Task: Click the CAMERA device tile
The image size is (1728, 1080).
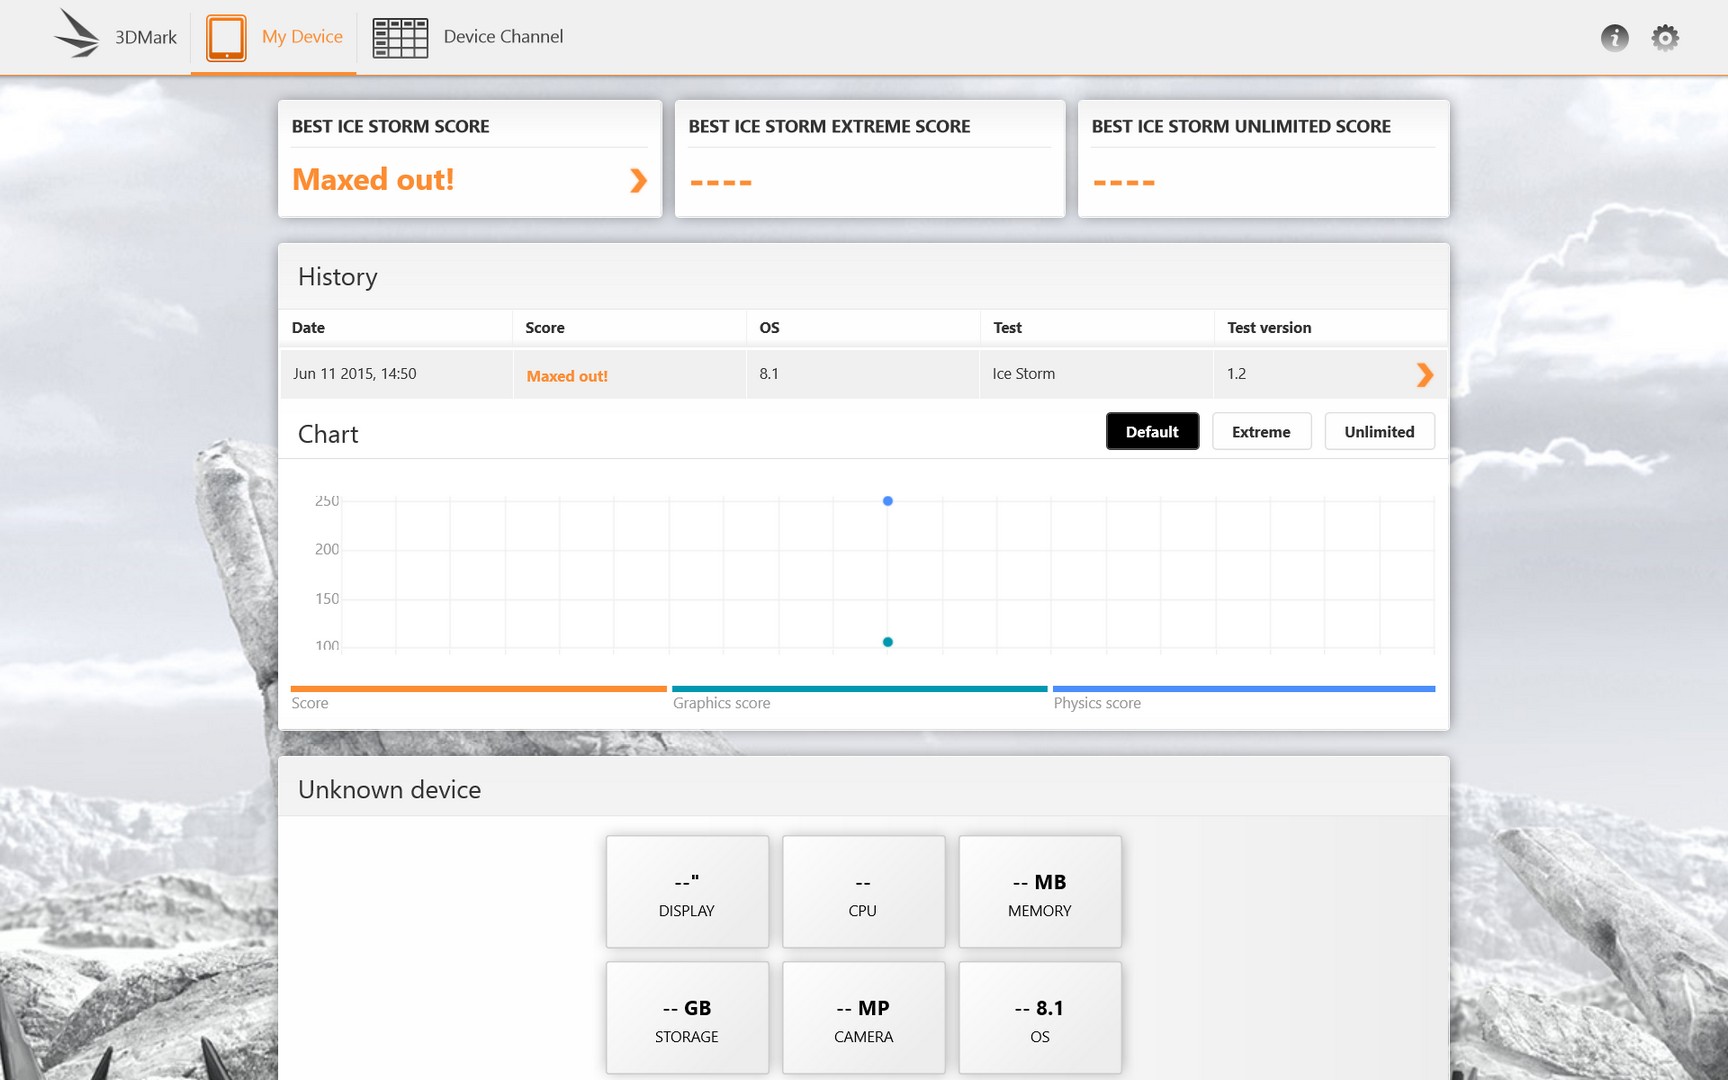Action: 863,1018
